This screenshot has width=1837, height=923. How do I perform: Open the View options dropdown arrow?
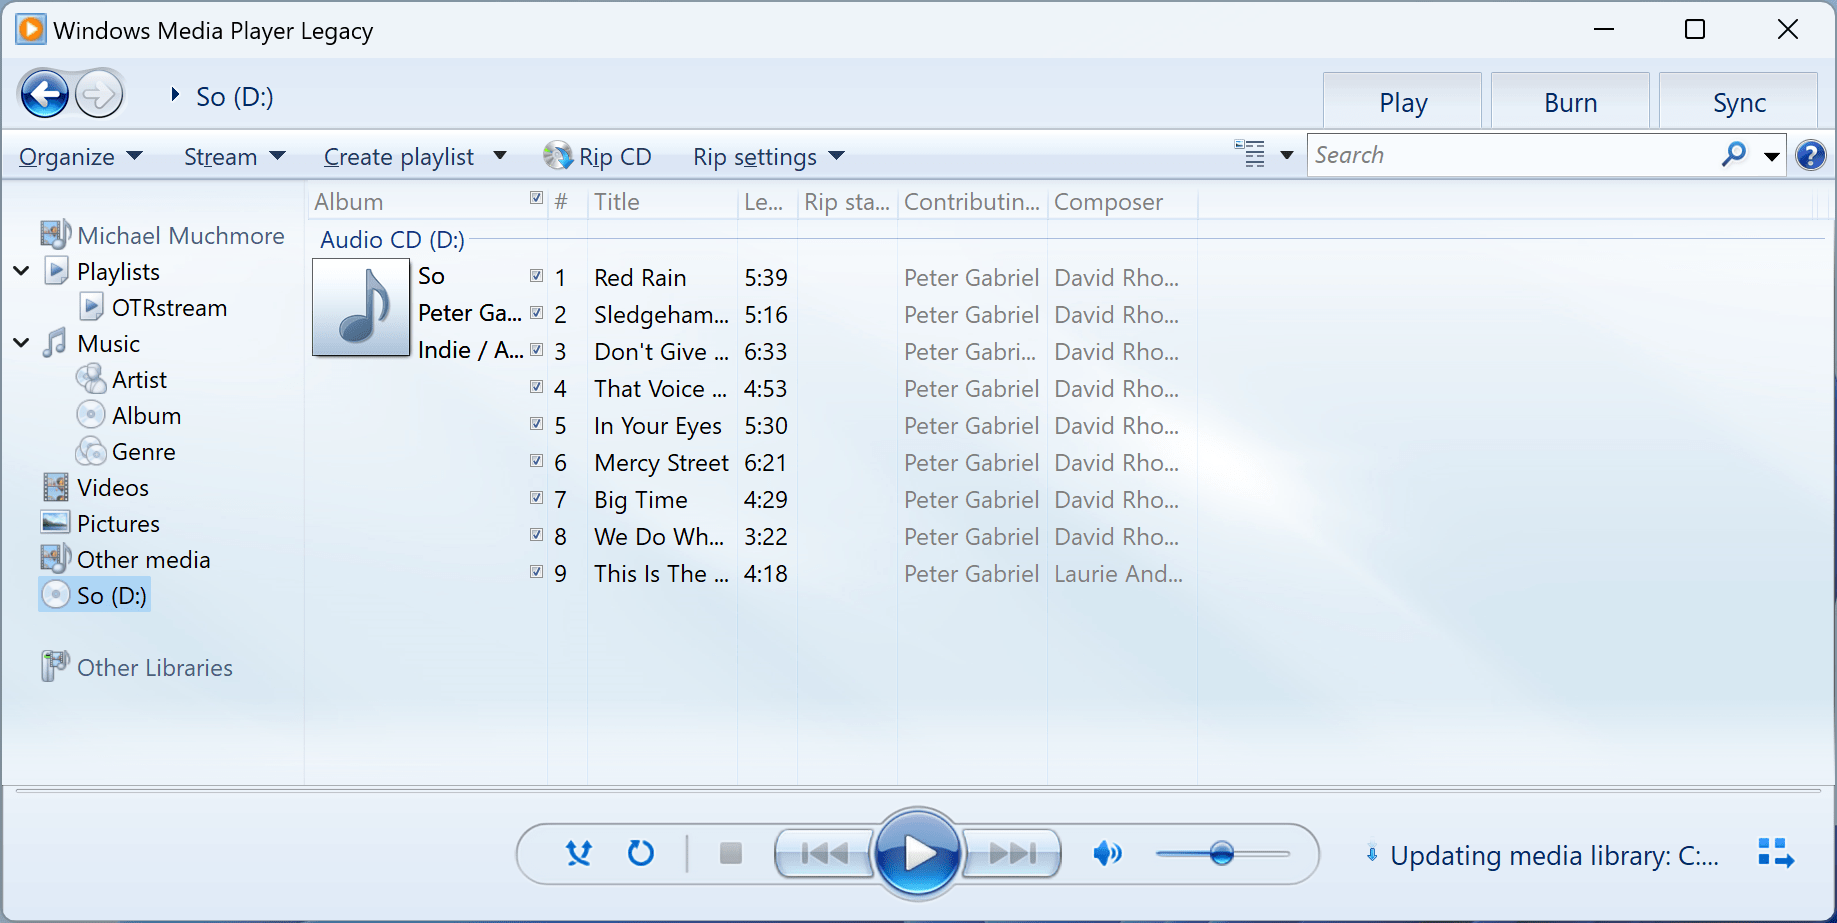click(1287, 155)
